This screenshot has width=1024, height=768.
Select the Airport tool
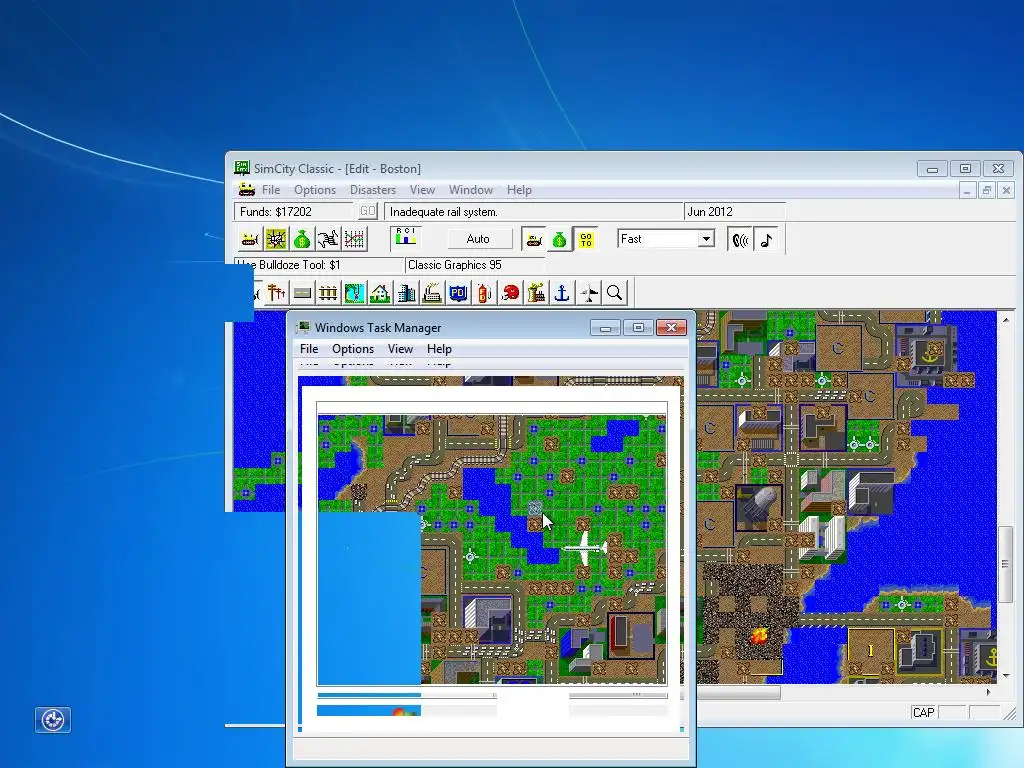(x=588, y=293)
